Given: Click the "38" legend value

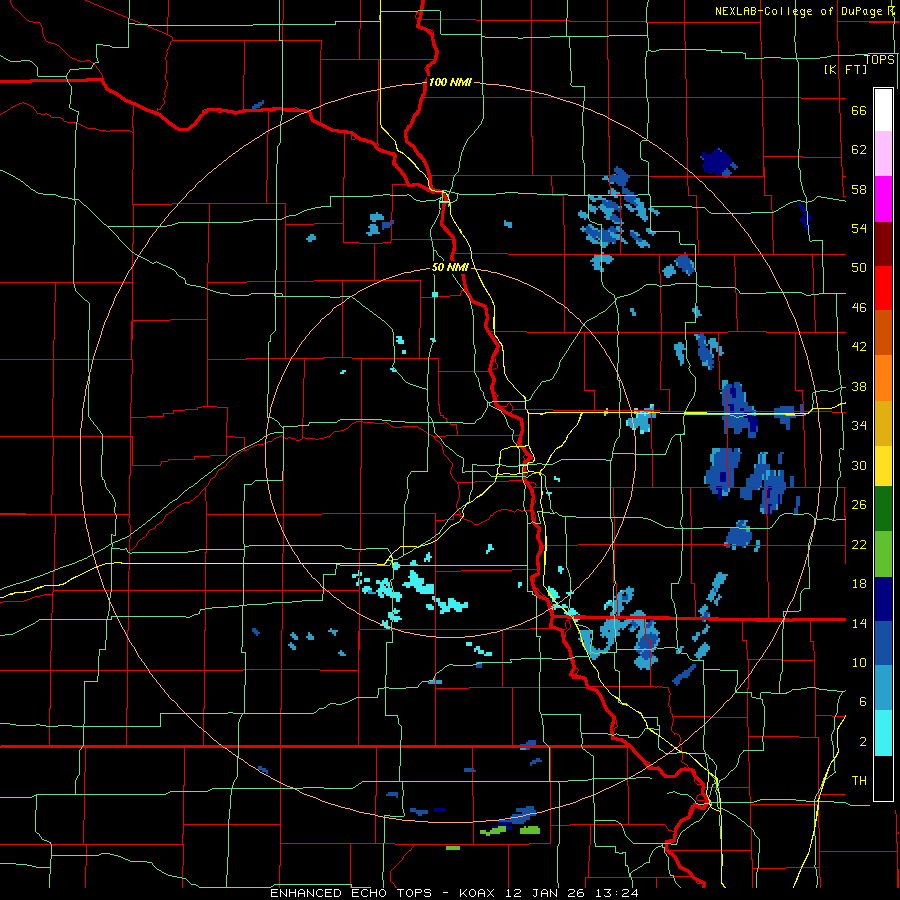Looking at the screenshot, I should (859, 387).
